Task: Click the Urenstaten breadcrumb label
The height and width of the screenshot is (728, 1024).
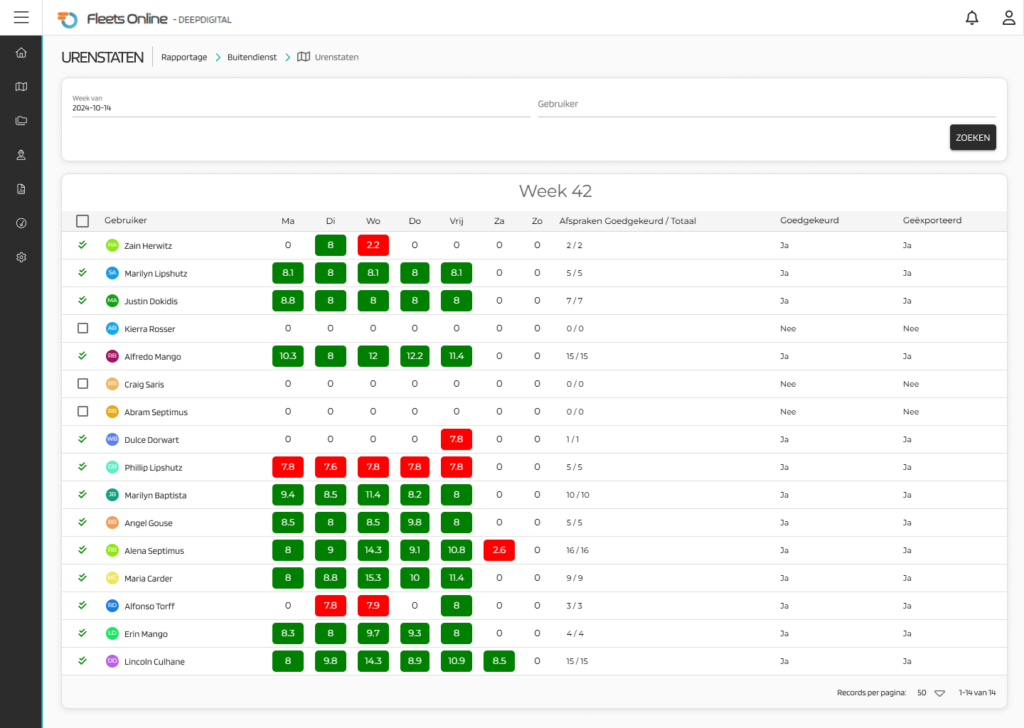Action: click(336, 57)
